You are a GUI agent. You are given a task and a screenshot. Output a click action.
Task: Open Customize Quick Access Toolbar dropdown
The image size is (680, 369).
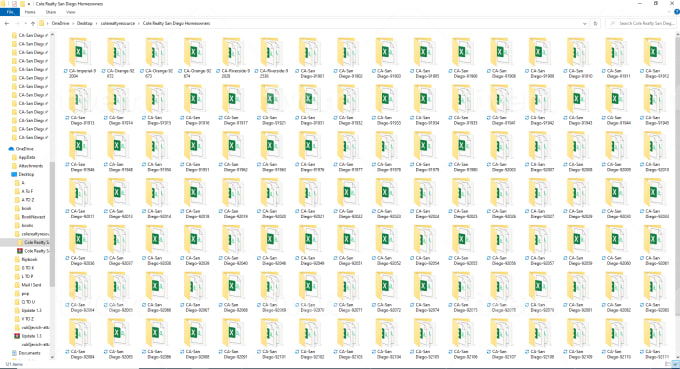click(29, 3)
